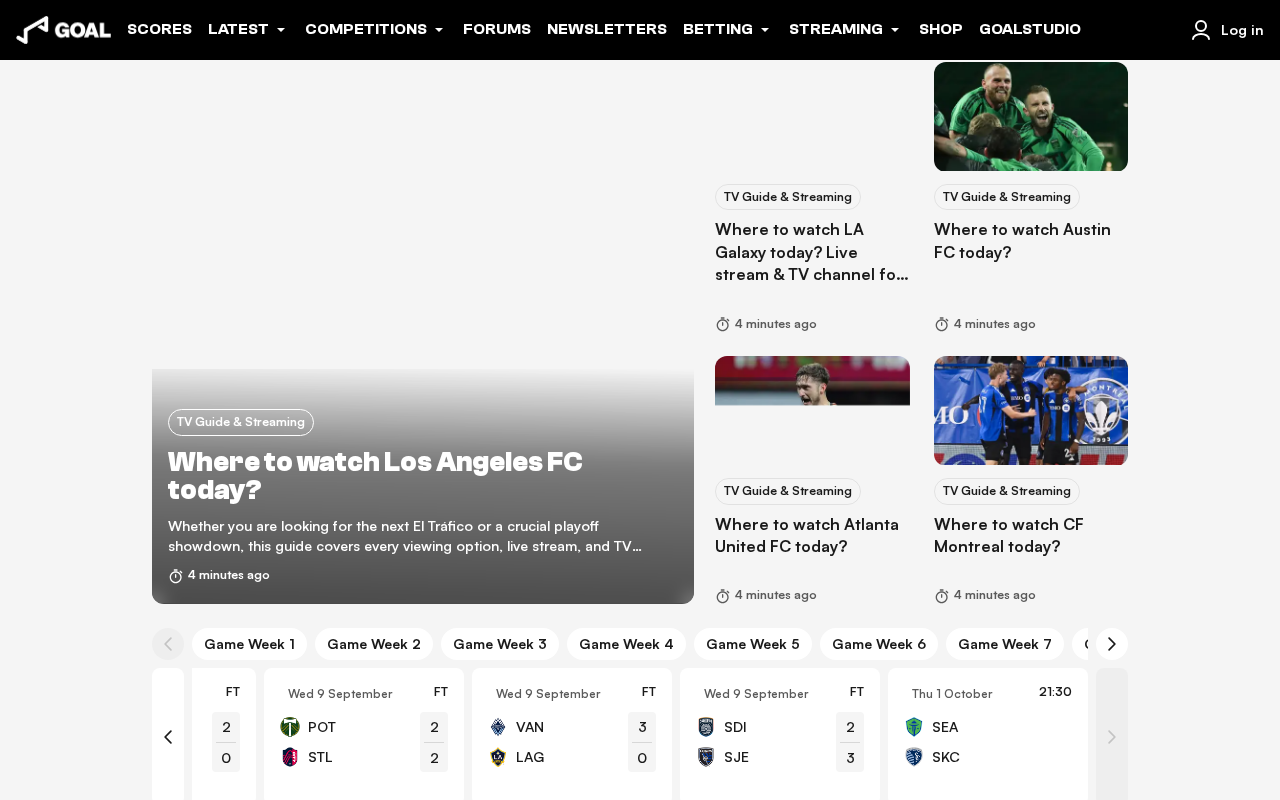Open 'Where to watch Los Angeles FC today?' headline

pyautogui.click(x=375, y=475)
